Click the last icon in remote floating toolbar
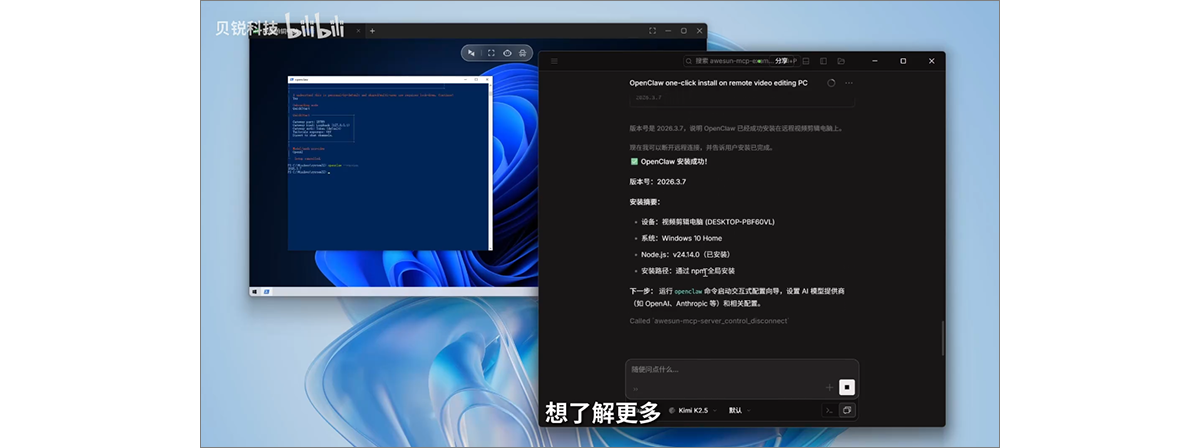 (x=522, y=53)
